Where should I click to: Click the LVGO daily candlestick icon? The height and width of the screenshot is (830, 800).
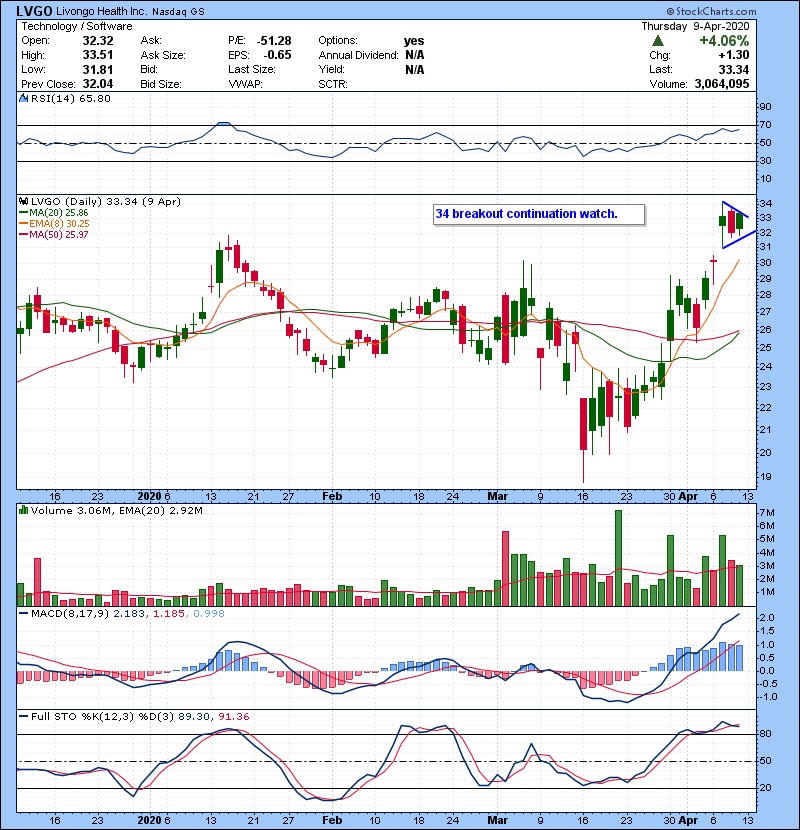tap(24, 202)
